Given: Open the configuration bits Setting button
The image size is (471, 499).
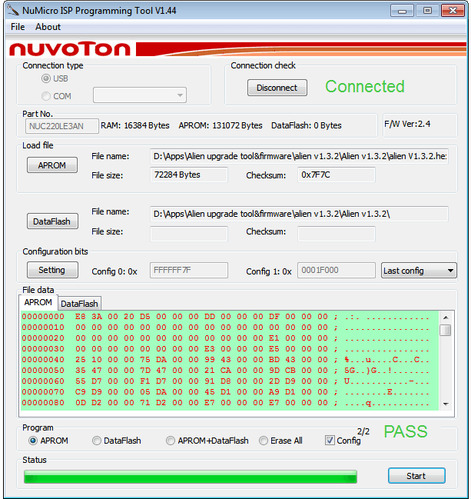Looking at the screenshot, I should click(52, 270).
